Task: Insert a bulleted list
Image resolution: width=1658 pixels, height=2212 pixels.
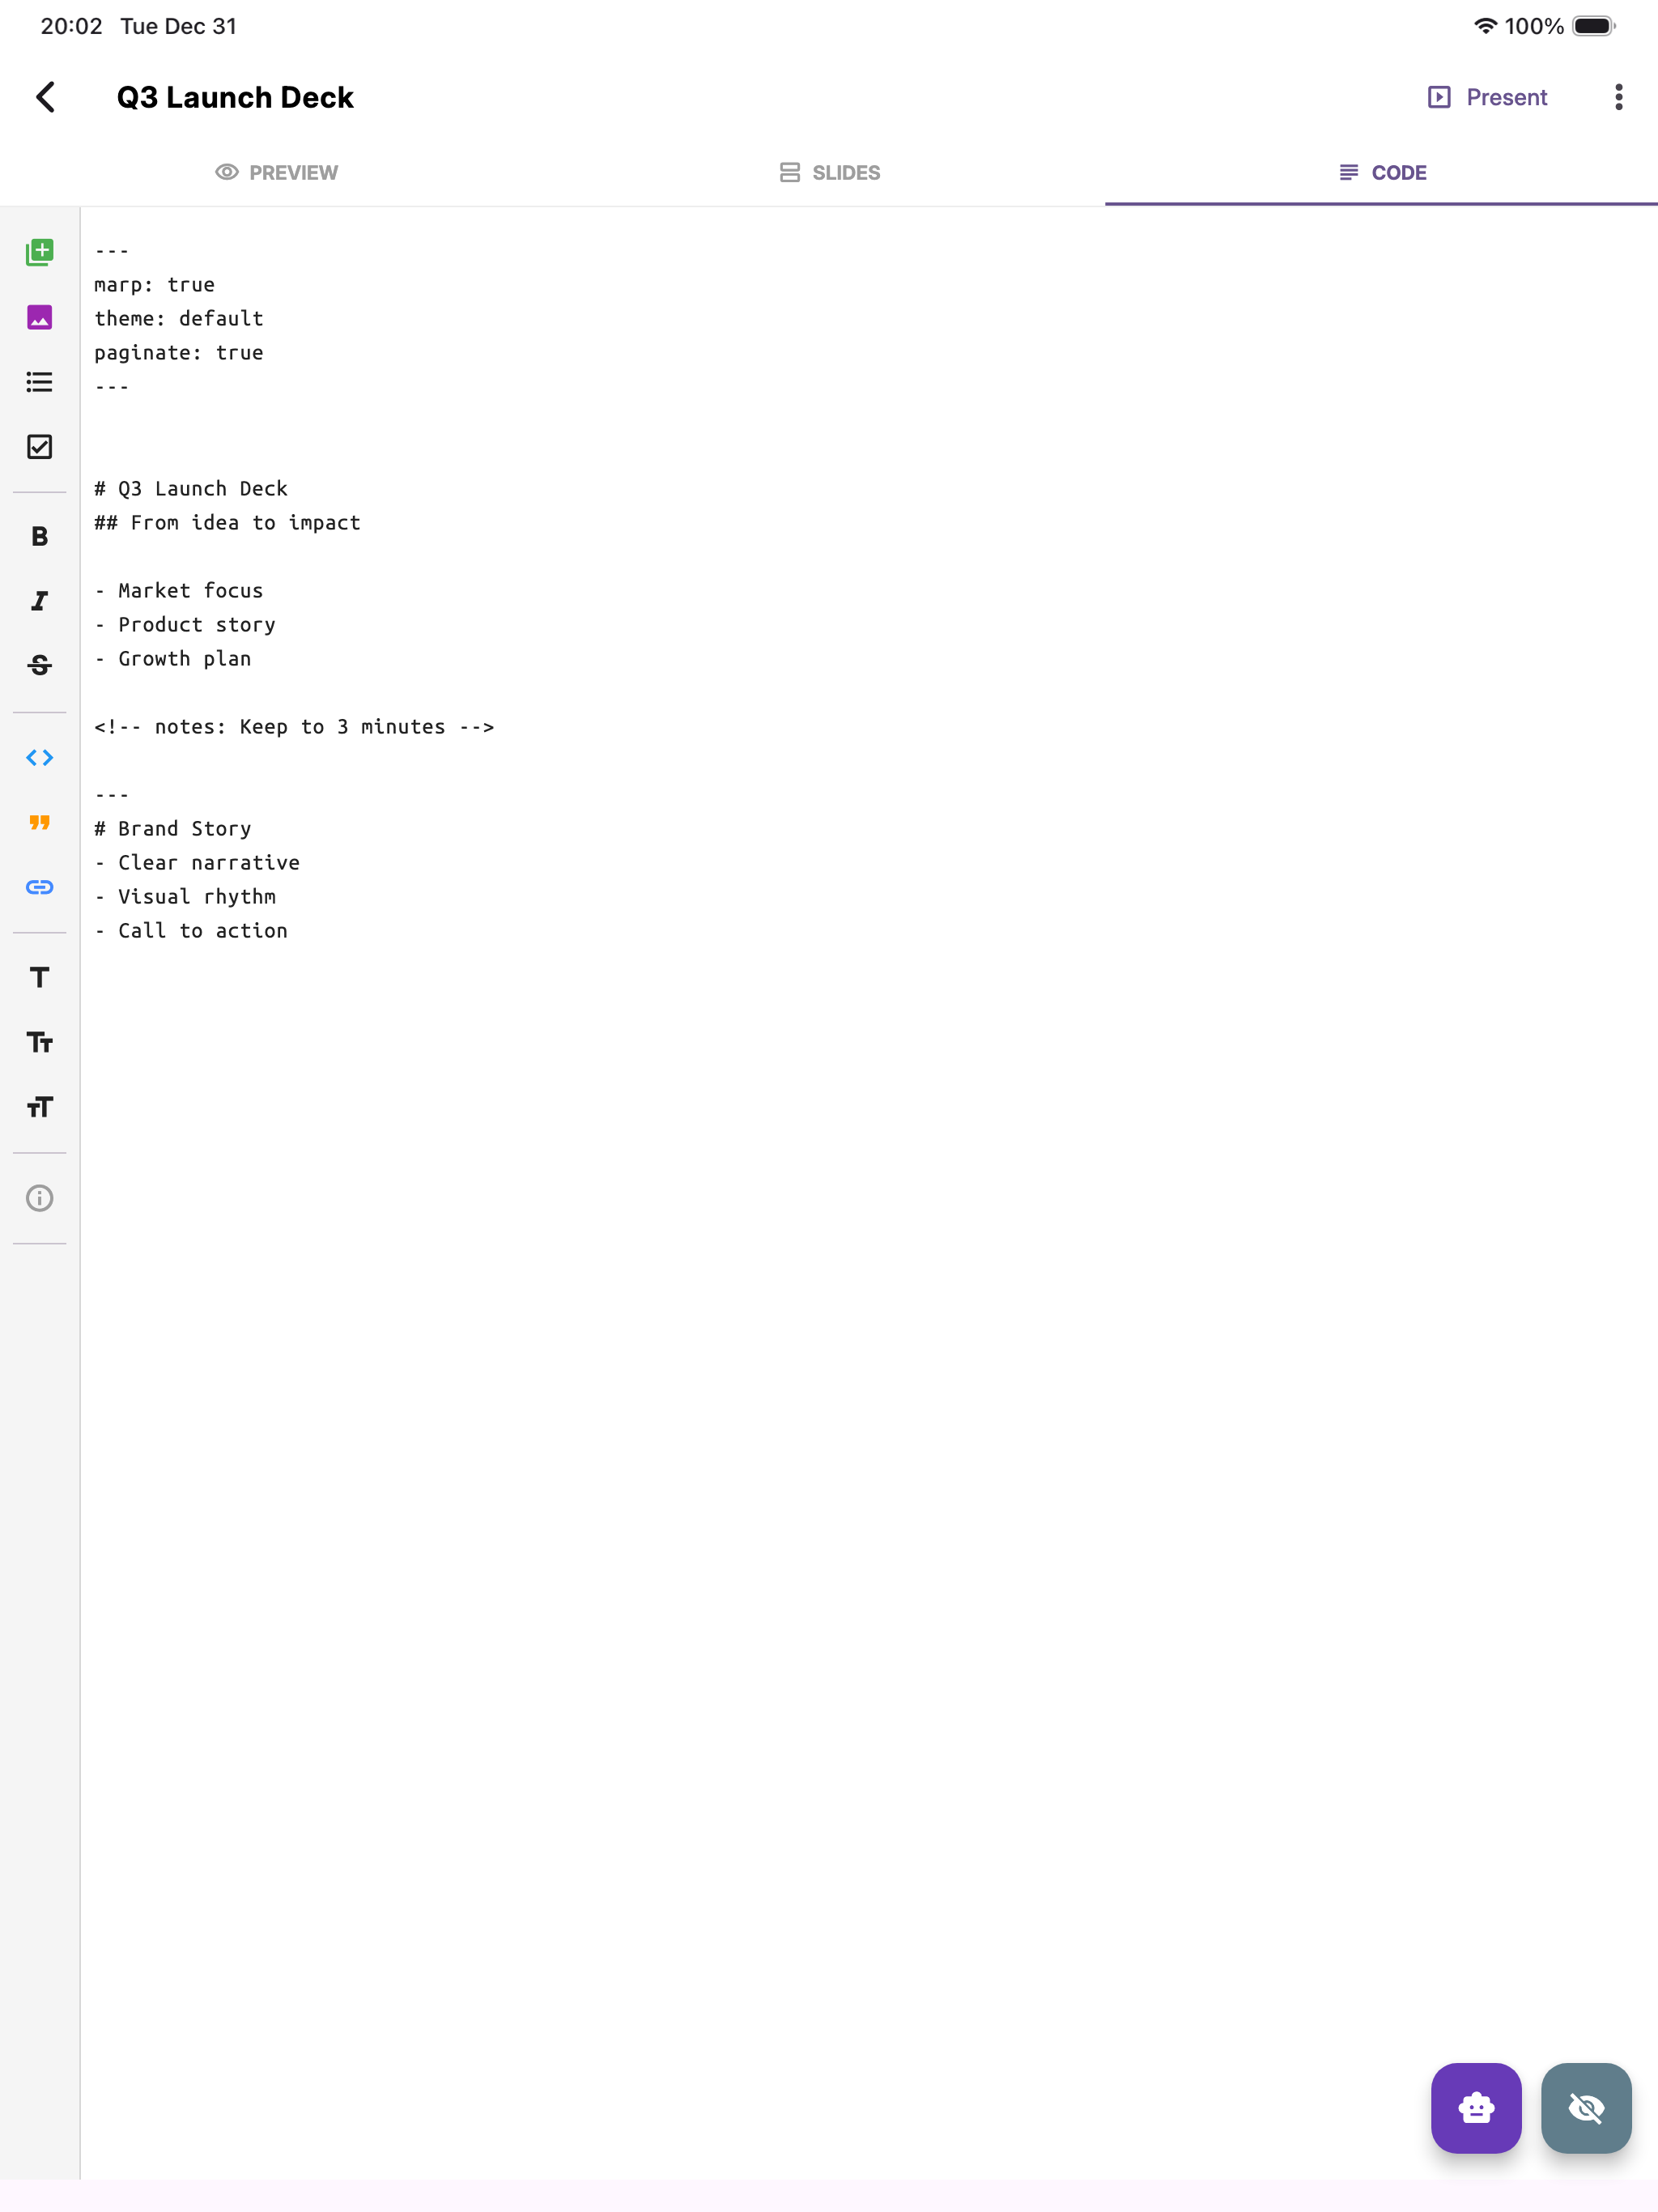Action: pos(40,382)
